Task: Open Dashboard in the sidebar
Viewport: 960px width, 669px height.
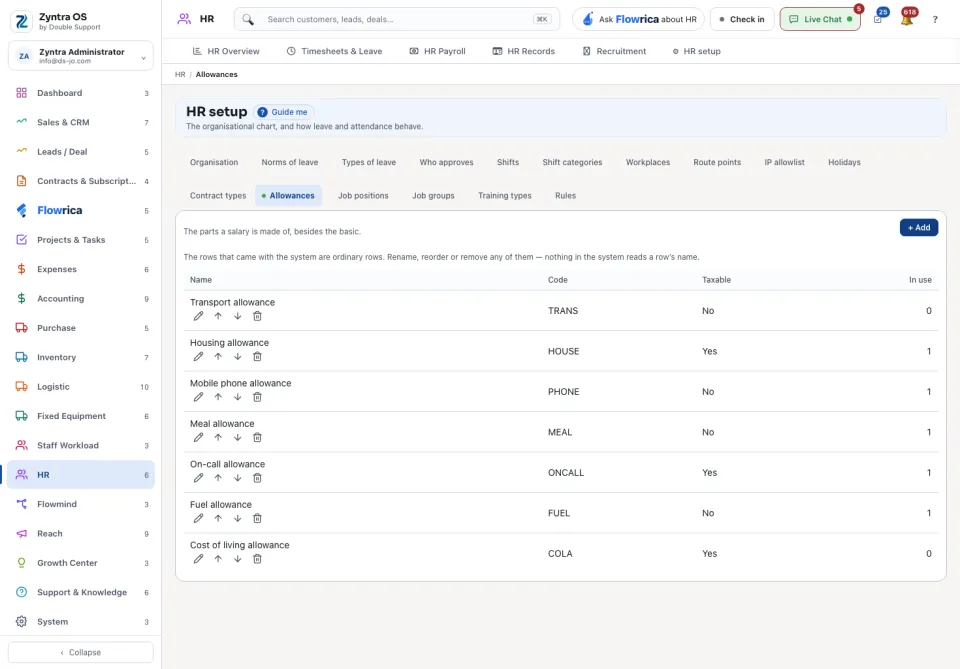Action: 81,93
